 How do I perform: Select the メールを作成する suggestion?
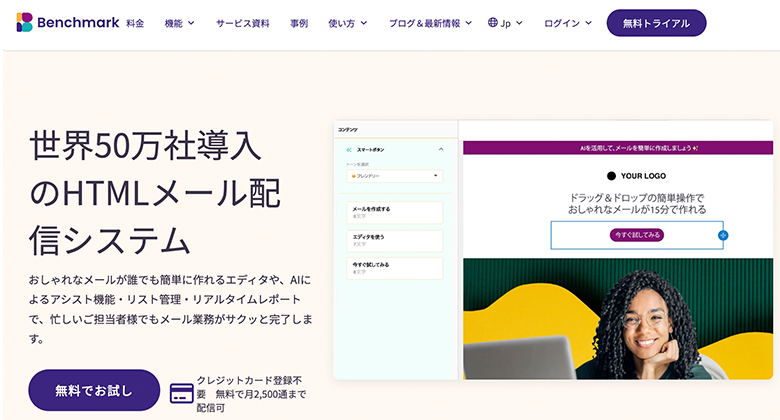coord(394,212)
